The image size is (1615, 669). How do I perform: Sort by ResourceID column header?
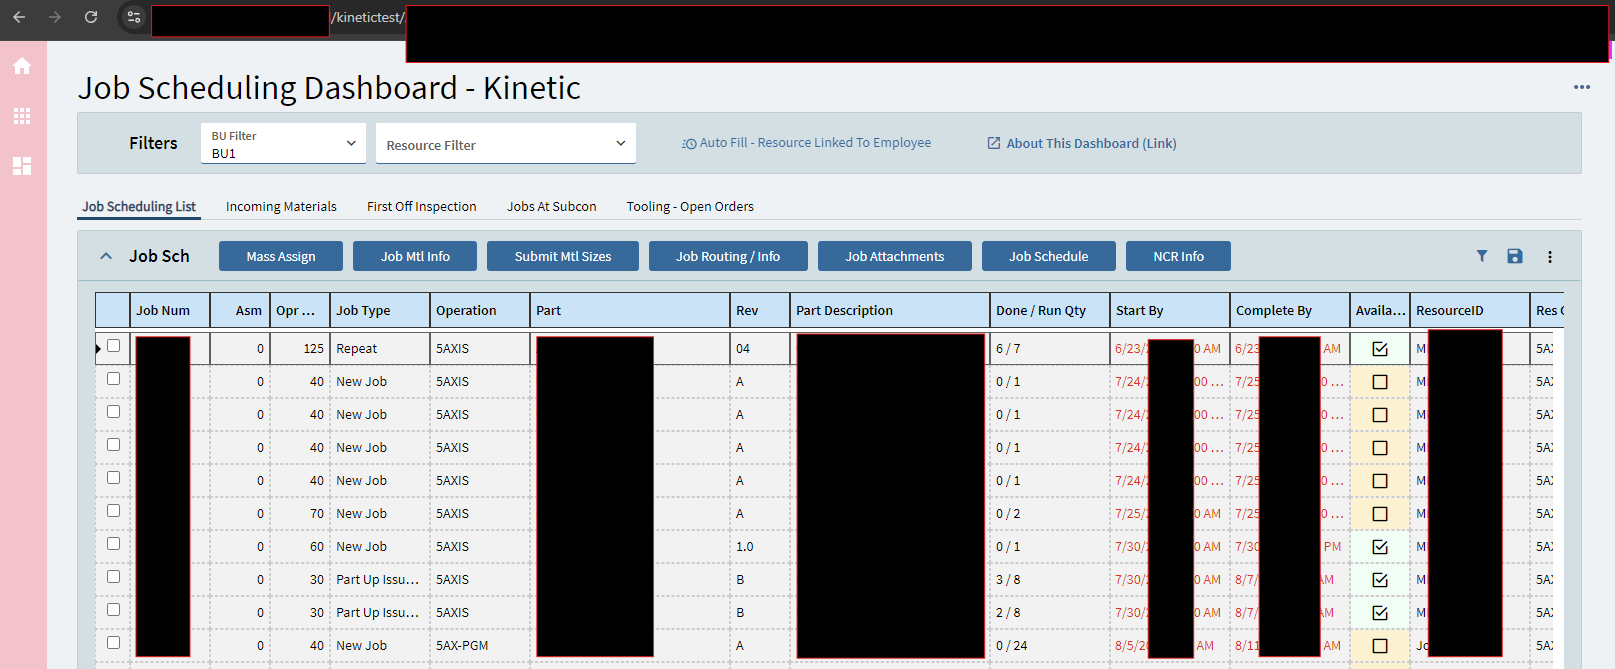click(x=1470, y=310)
